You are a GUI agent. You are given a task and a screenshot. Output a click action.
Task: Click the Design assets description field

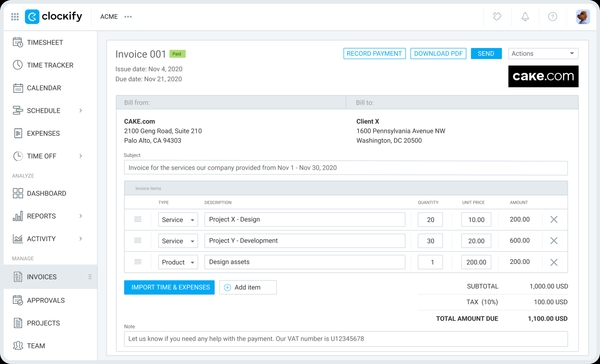point(305,262)
